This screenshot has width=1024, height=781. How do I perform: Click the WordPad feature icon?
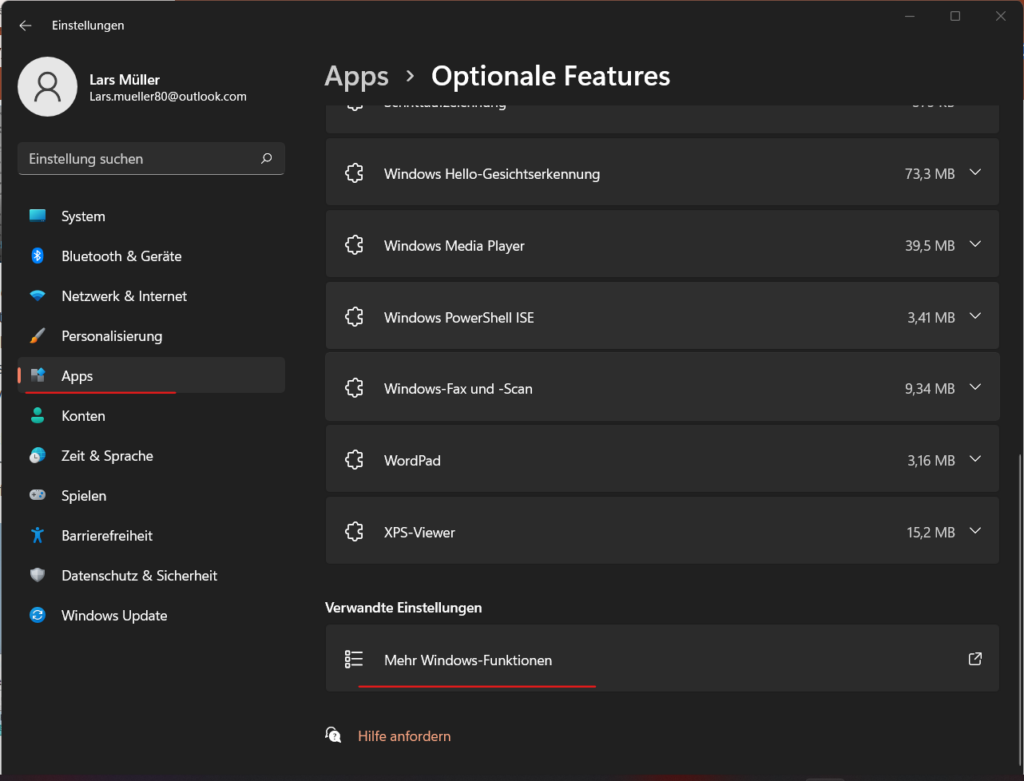click(354, 460)
